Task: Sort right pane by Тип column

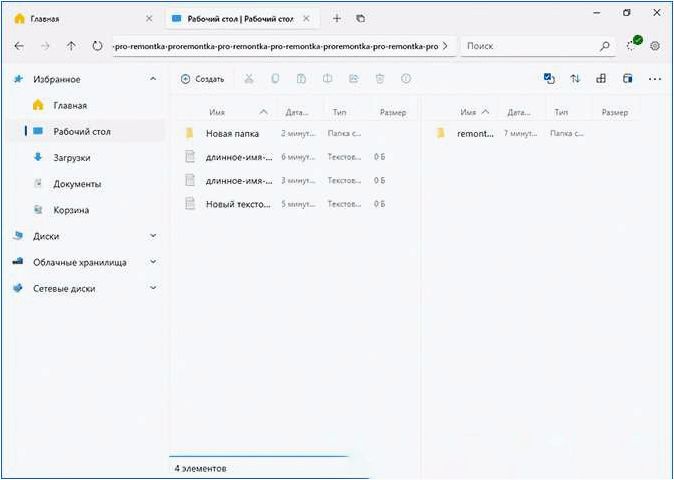Action: 561,113
